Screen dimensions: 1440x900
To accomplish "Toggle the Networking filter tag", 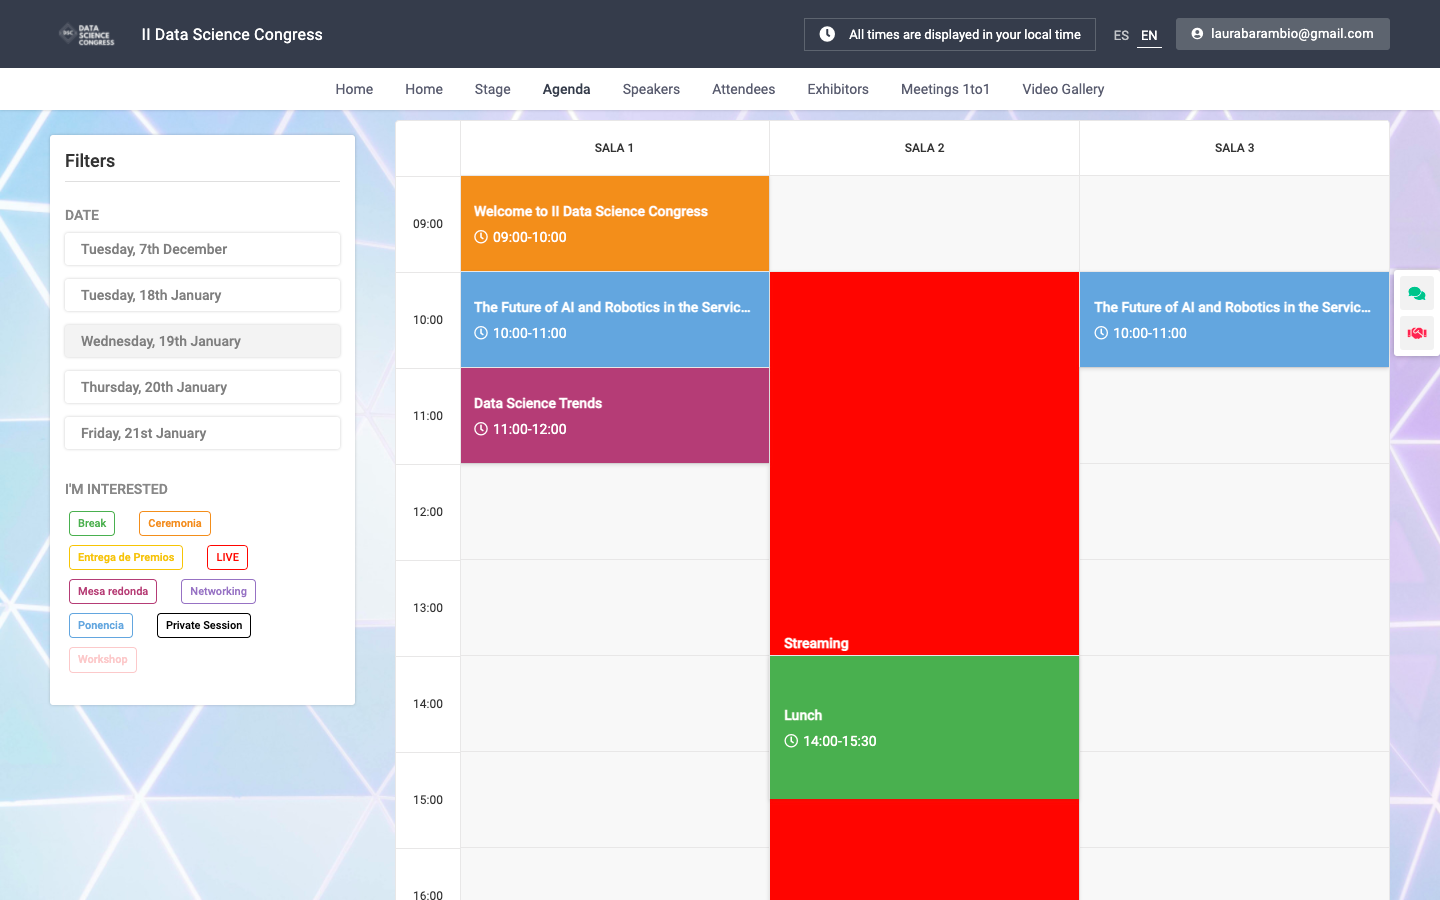I will pos(218,591).
